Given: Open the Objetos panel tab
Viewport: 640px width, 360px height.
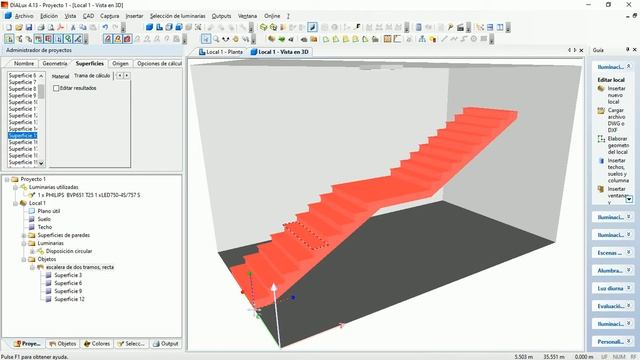Looking at the screenshot, I should click(62, 344).
